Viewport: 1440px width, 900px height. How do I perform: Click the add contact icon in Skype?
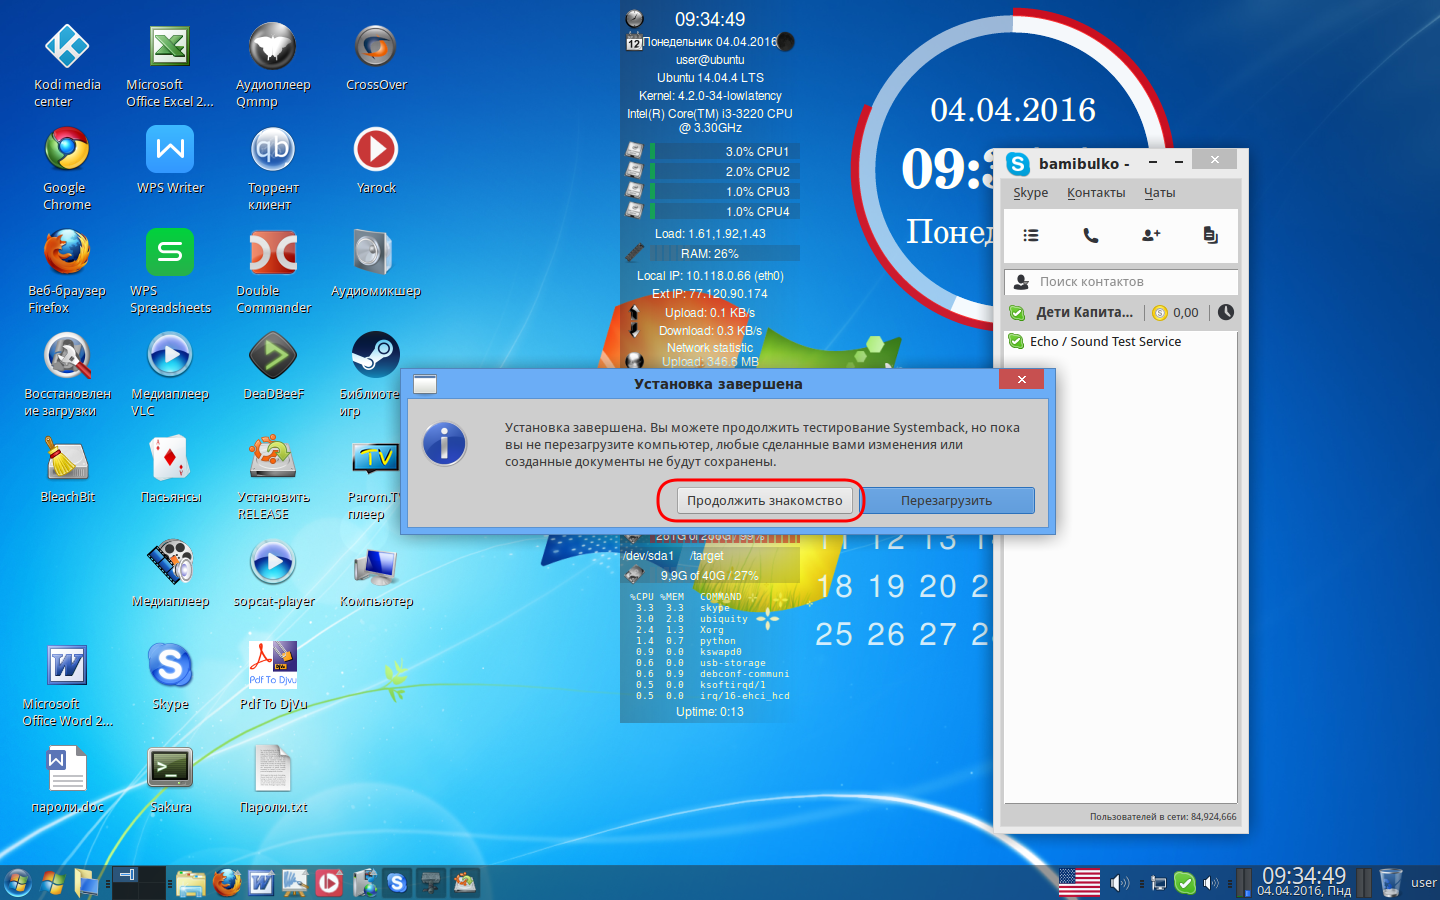tap(1151, 235)
